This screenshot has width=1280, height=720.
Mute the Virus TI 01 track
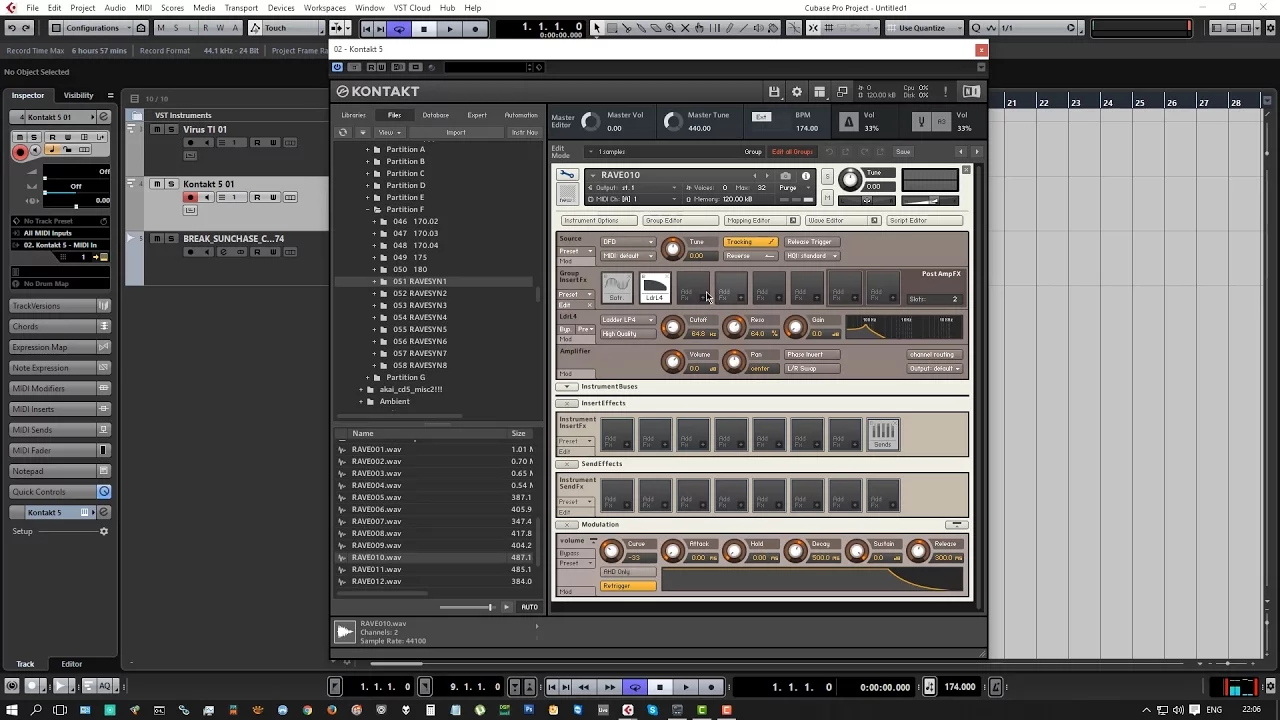[157, 129]
